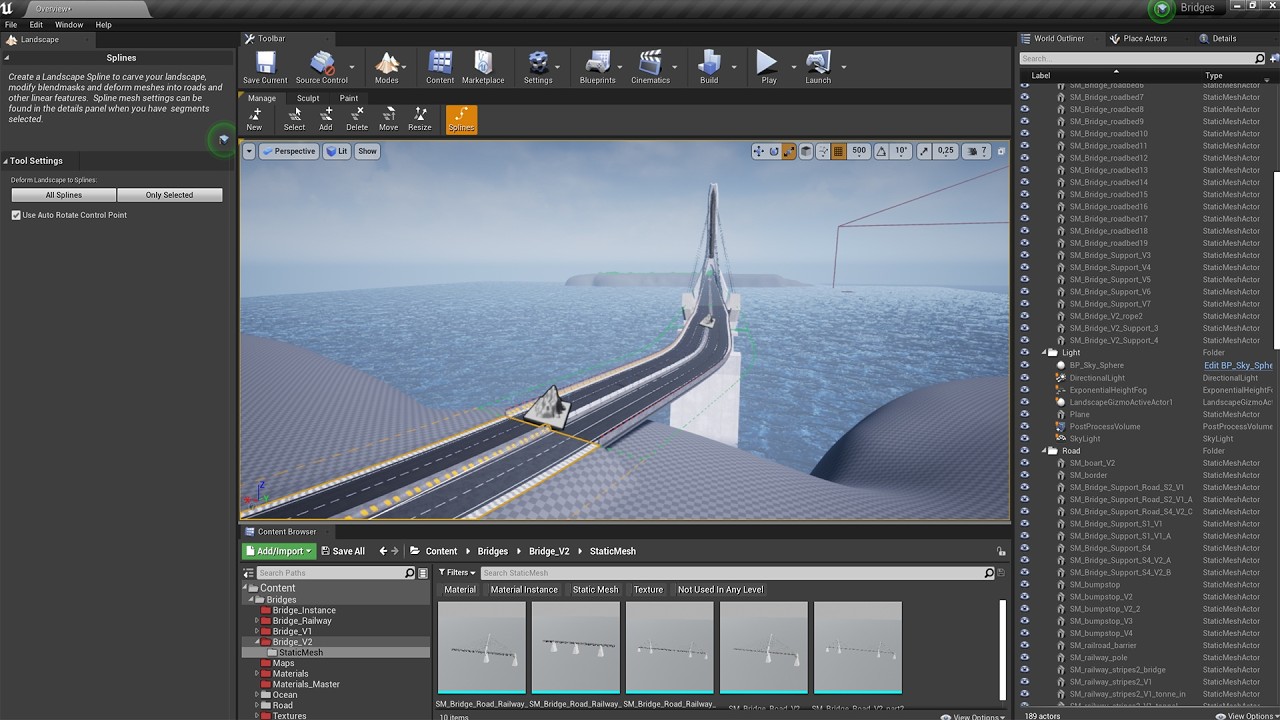Viewport: 1280px width, 720px height.
Task: Toggle Use Auto Rotate Control Point checkbox
Action: pos(16,215)
